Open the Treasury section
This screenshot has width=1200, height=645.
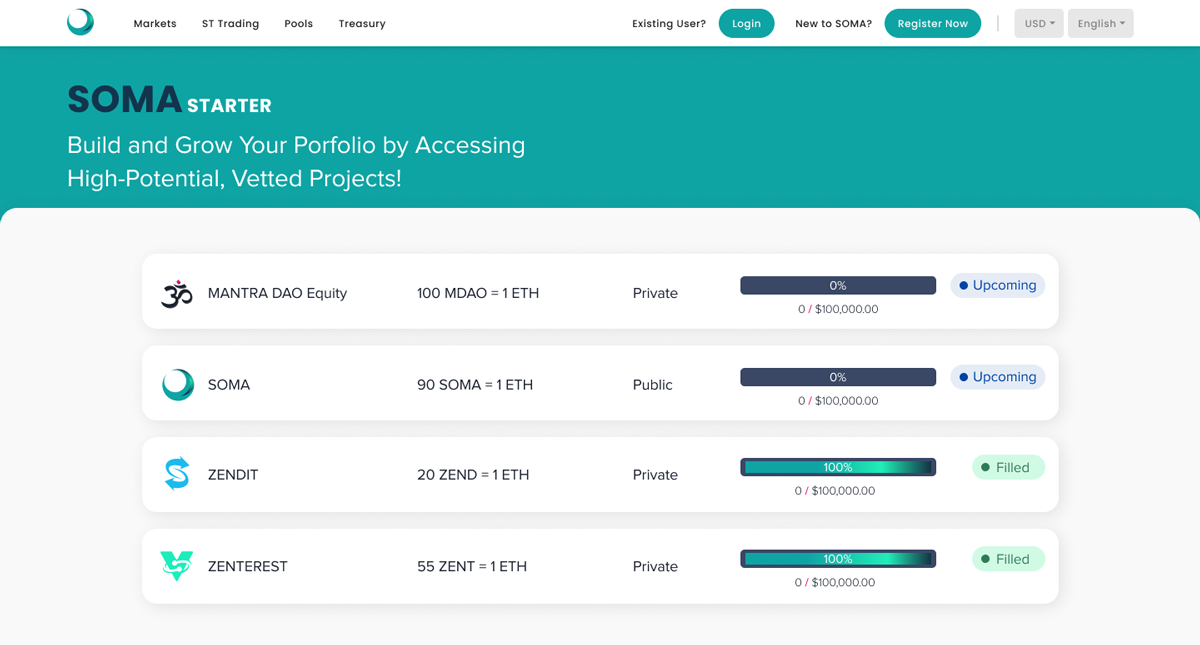point(362,23)
